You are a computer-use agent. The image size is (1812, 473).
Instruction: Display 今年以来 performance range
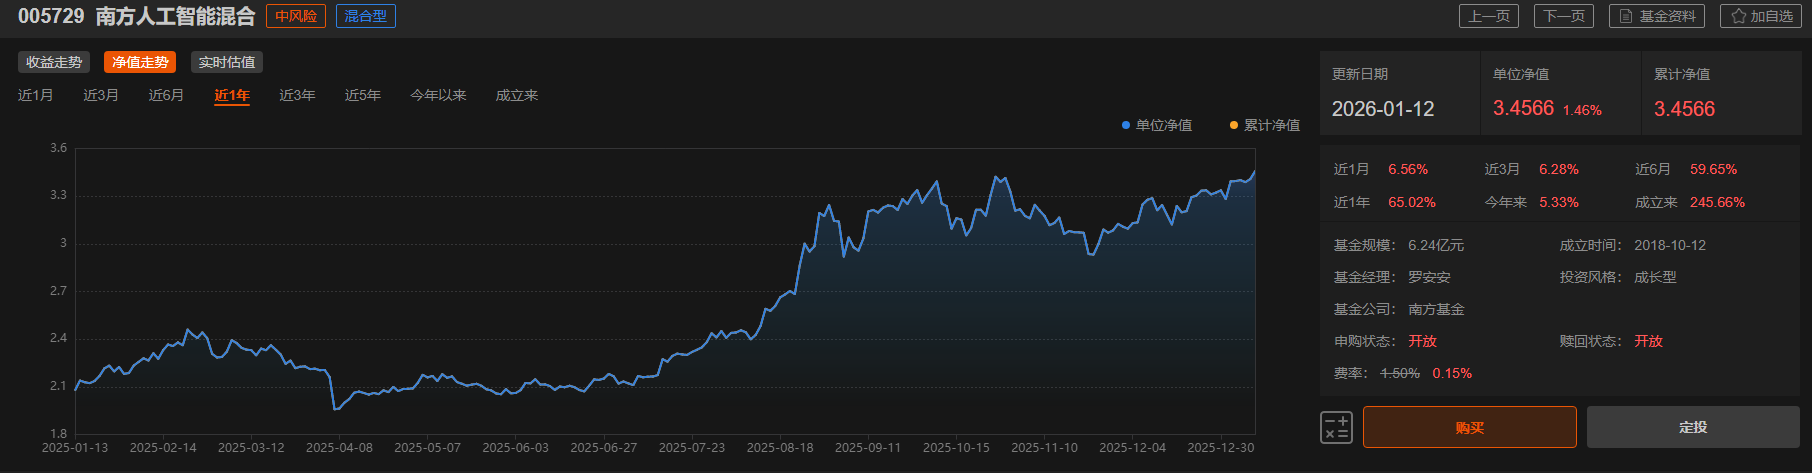(x=438, y=95)
